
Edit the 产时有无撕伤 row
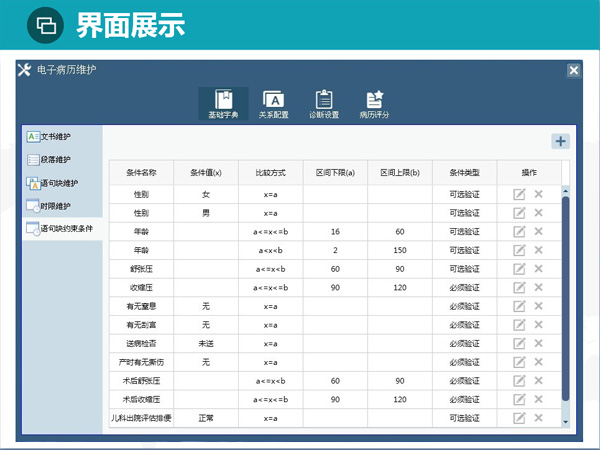[519, 362]
